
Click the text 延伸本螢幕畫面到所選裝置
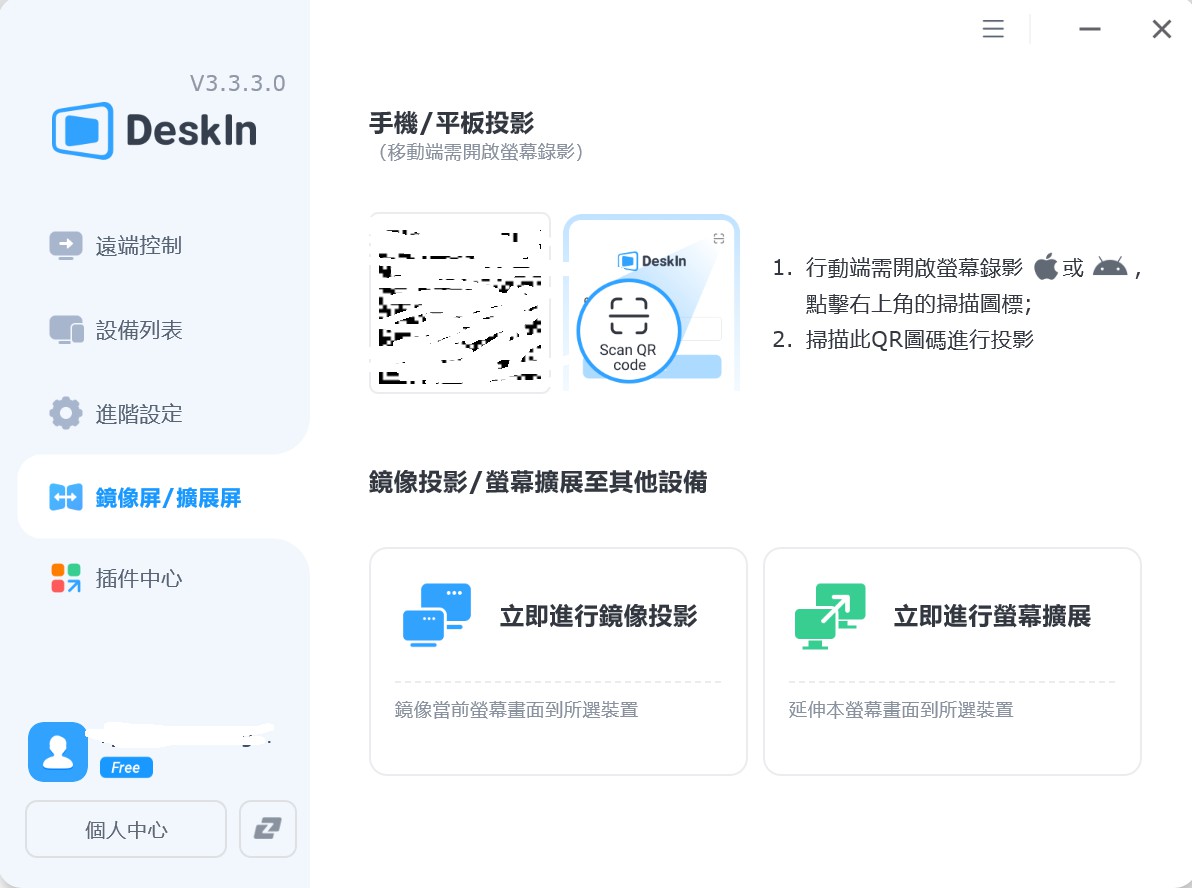point(901,709)
